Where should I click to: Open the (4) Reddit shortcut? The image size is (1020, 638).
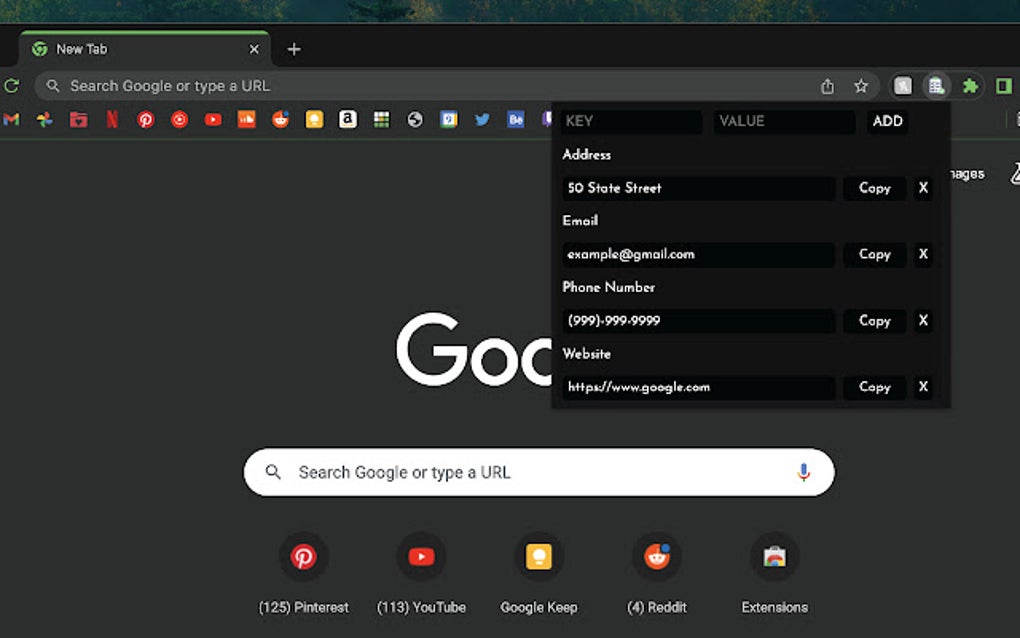pyautogui.click(x=657, y=574)
